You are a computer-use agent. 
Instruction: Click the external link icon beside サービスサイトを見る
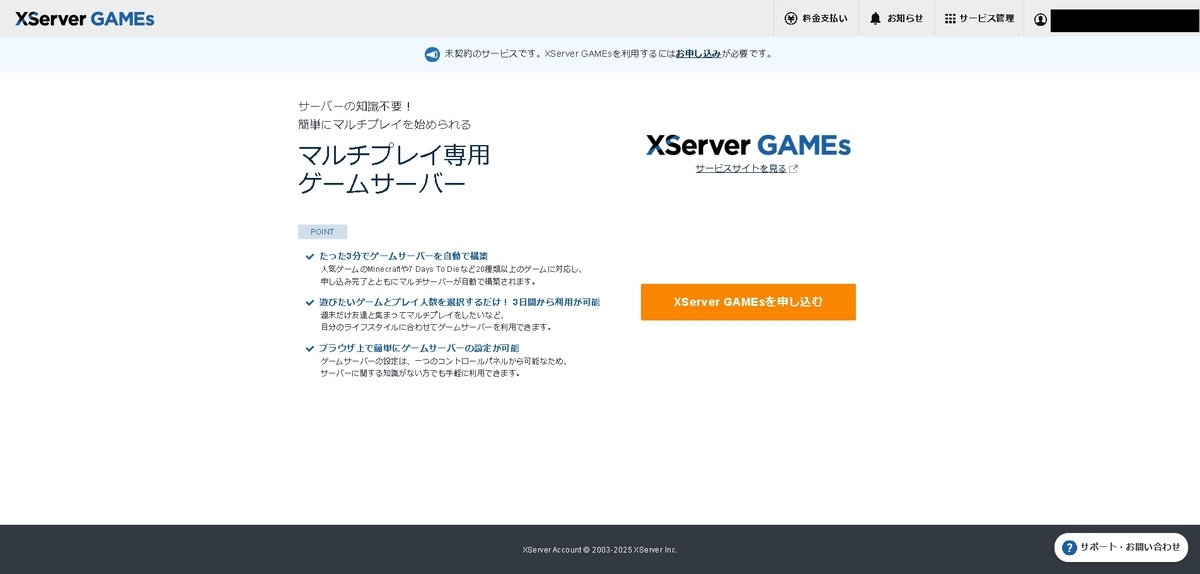[794, 169]
